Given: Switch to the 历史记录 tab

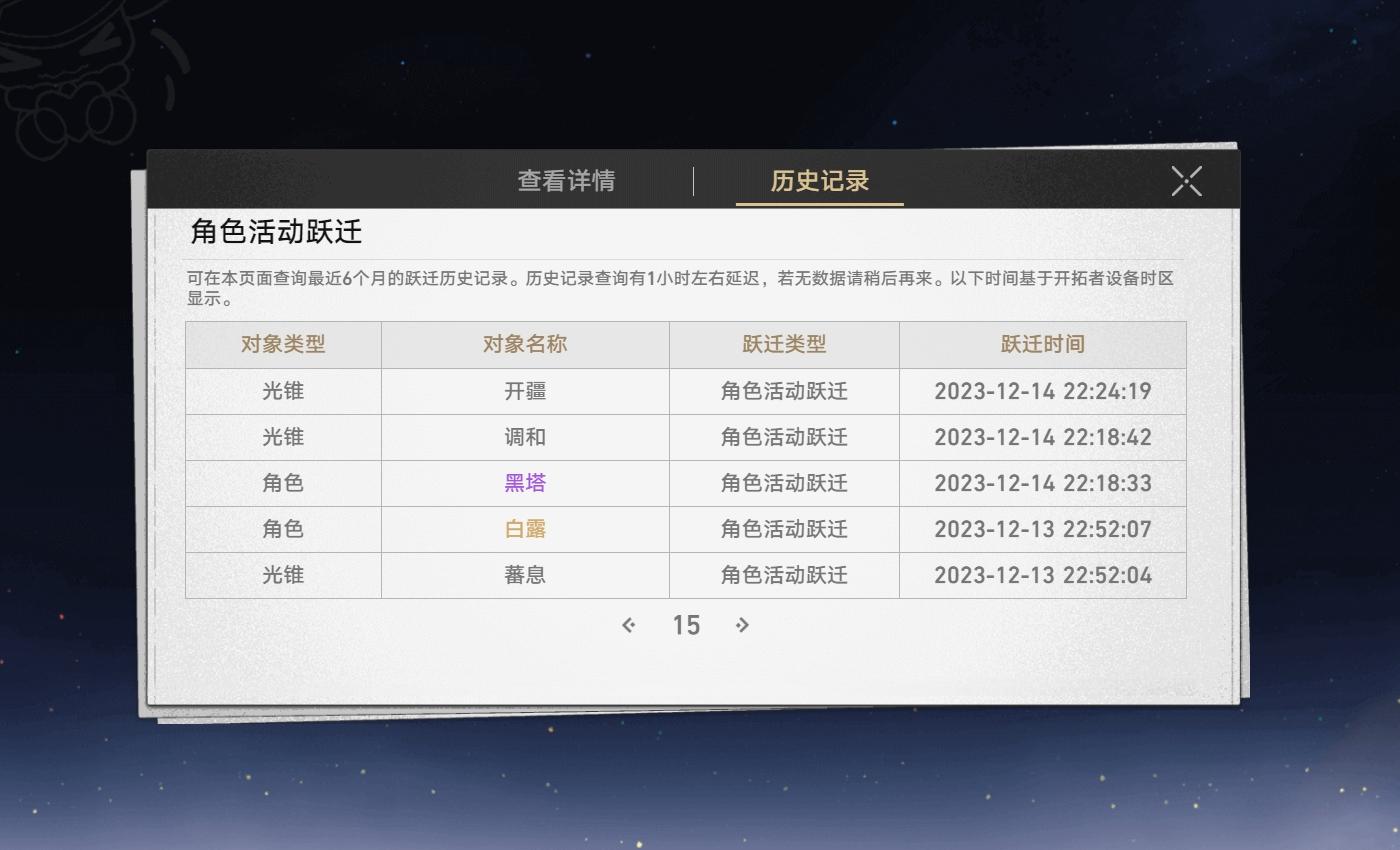Looking at the screenshot, I should click(818, 181).
